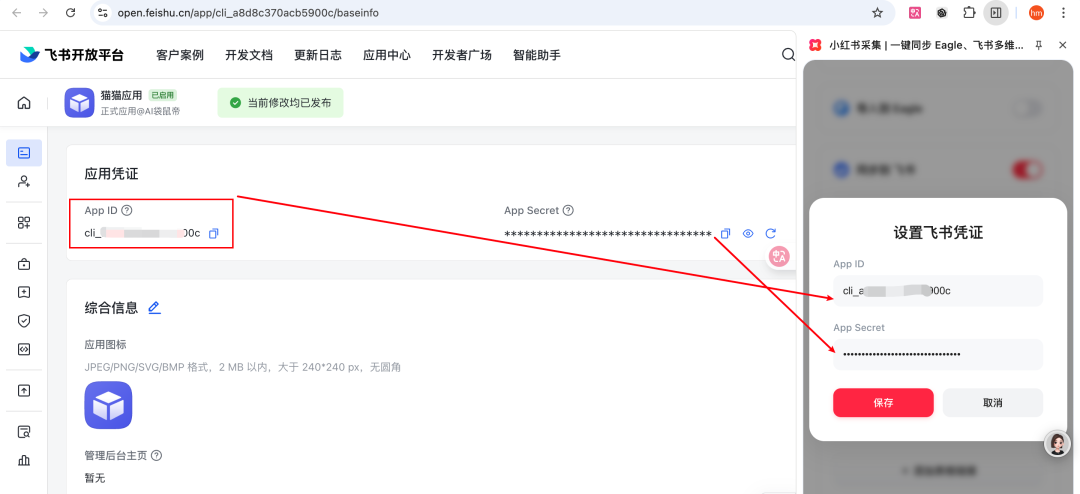Reveal App Secret with eye icon
Viewport: 1080px width, 494px height.
tap(748, 234)
